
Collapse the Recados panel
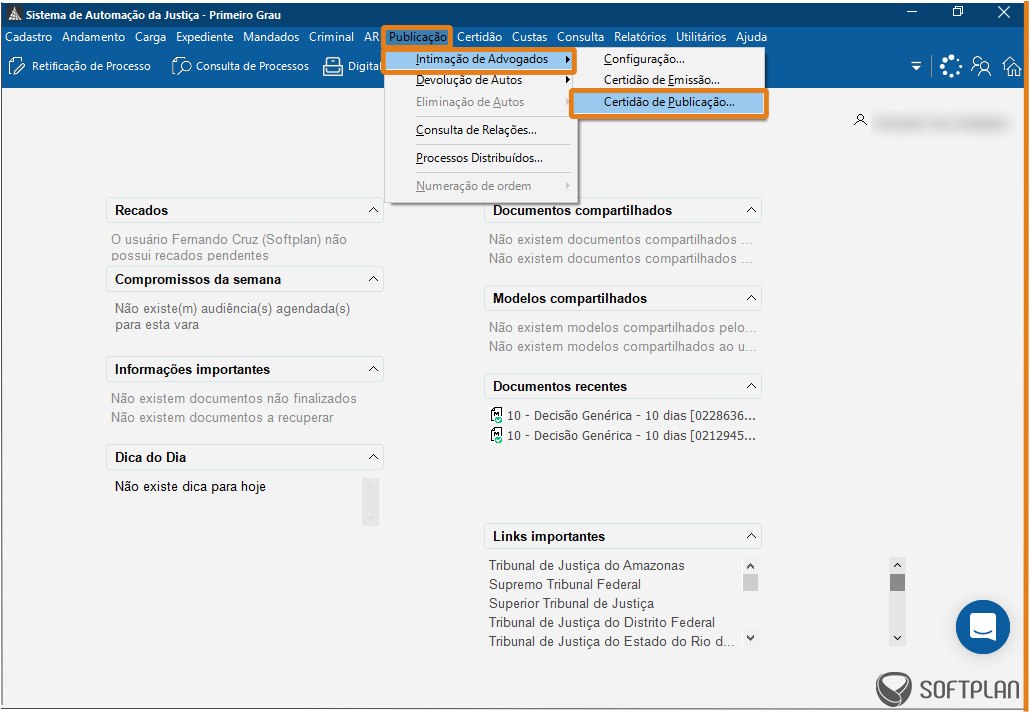point(373,210)
